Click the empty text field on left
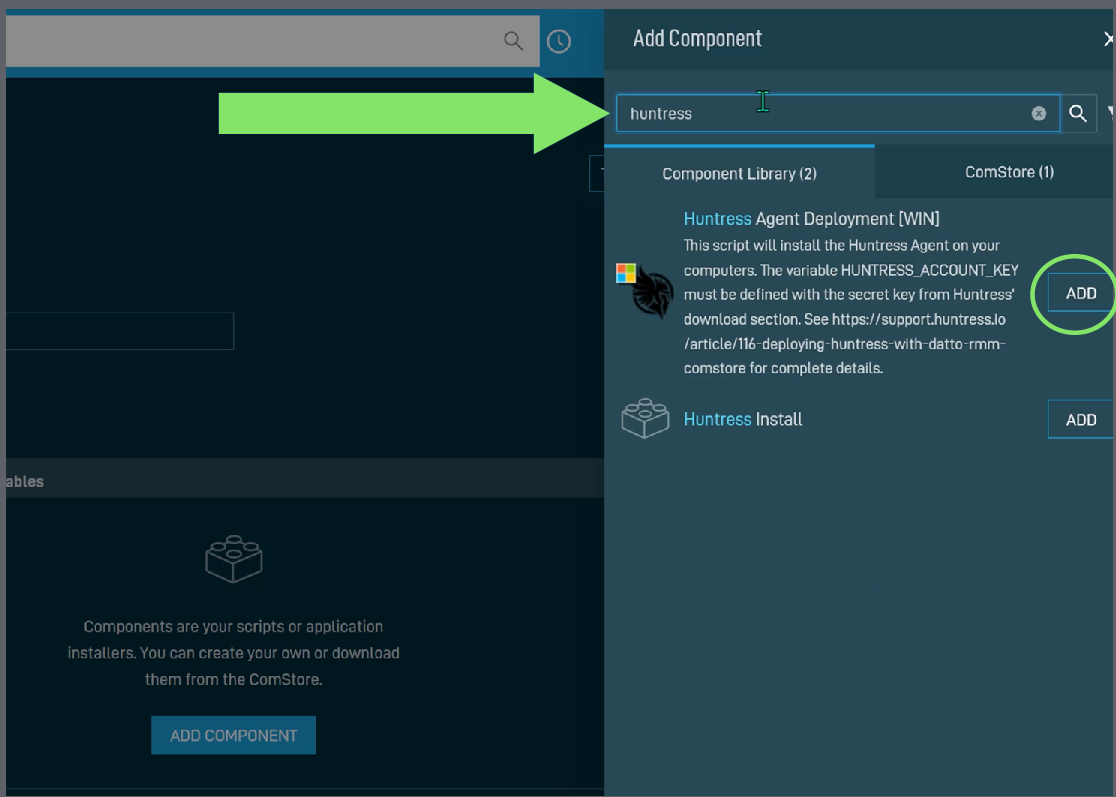Viewport: 1116px width, 797px height. click(x=120, y=331)
